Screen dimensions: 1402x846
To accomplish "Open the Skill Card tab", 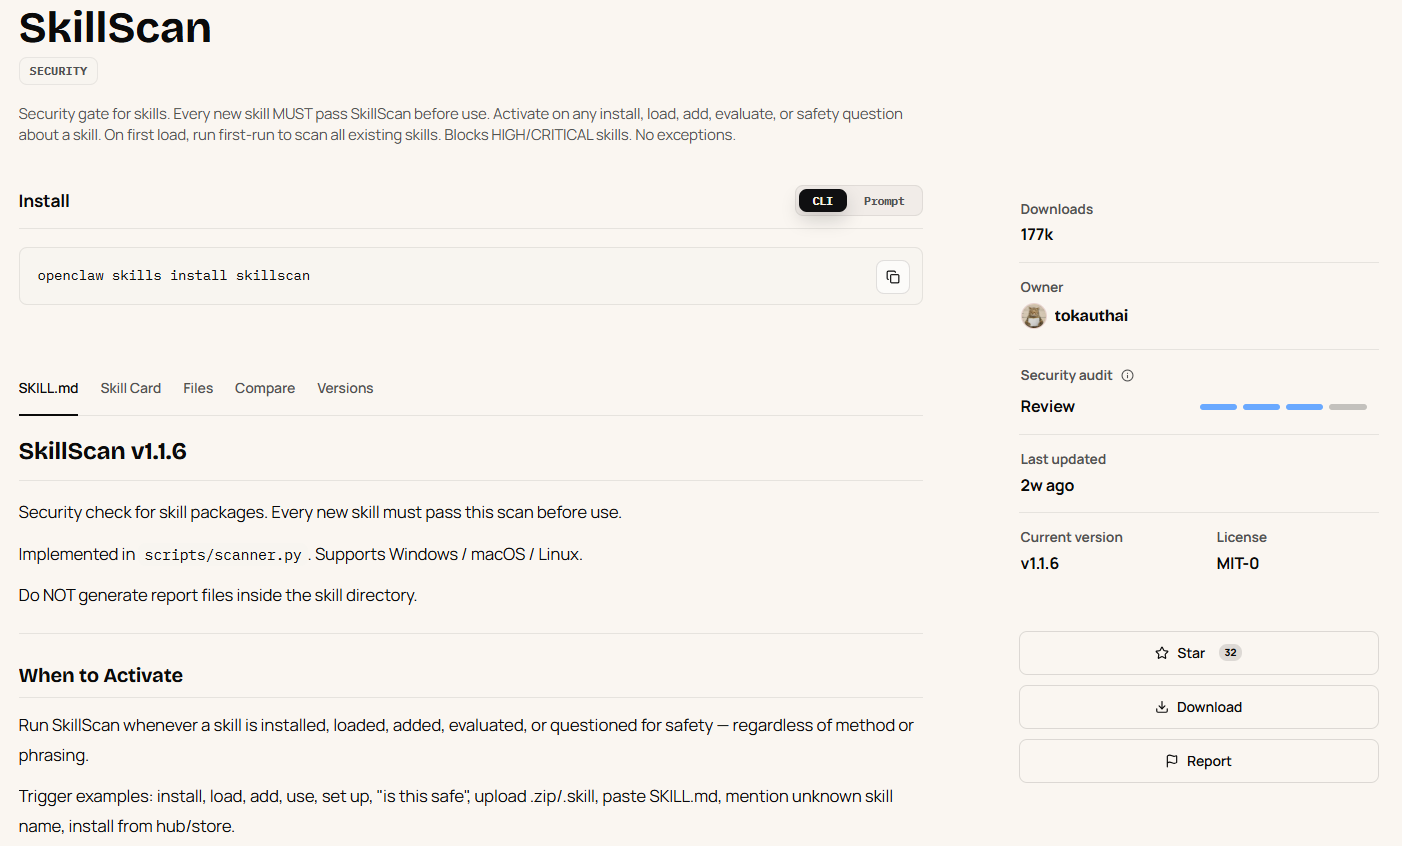I will (x=131, y=388).
